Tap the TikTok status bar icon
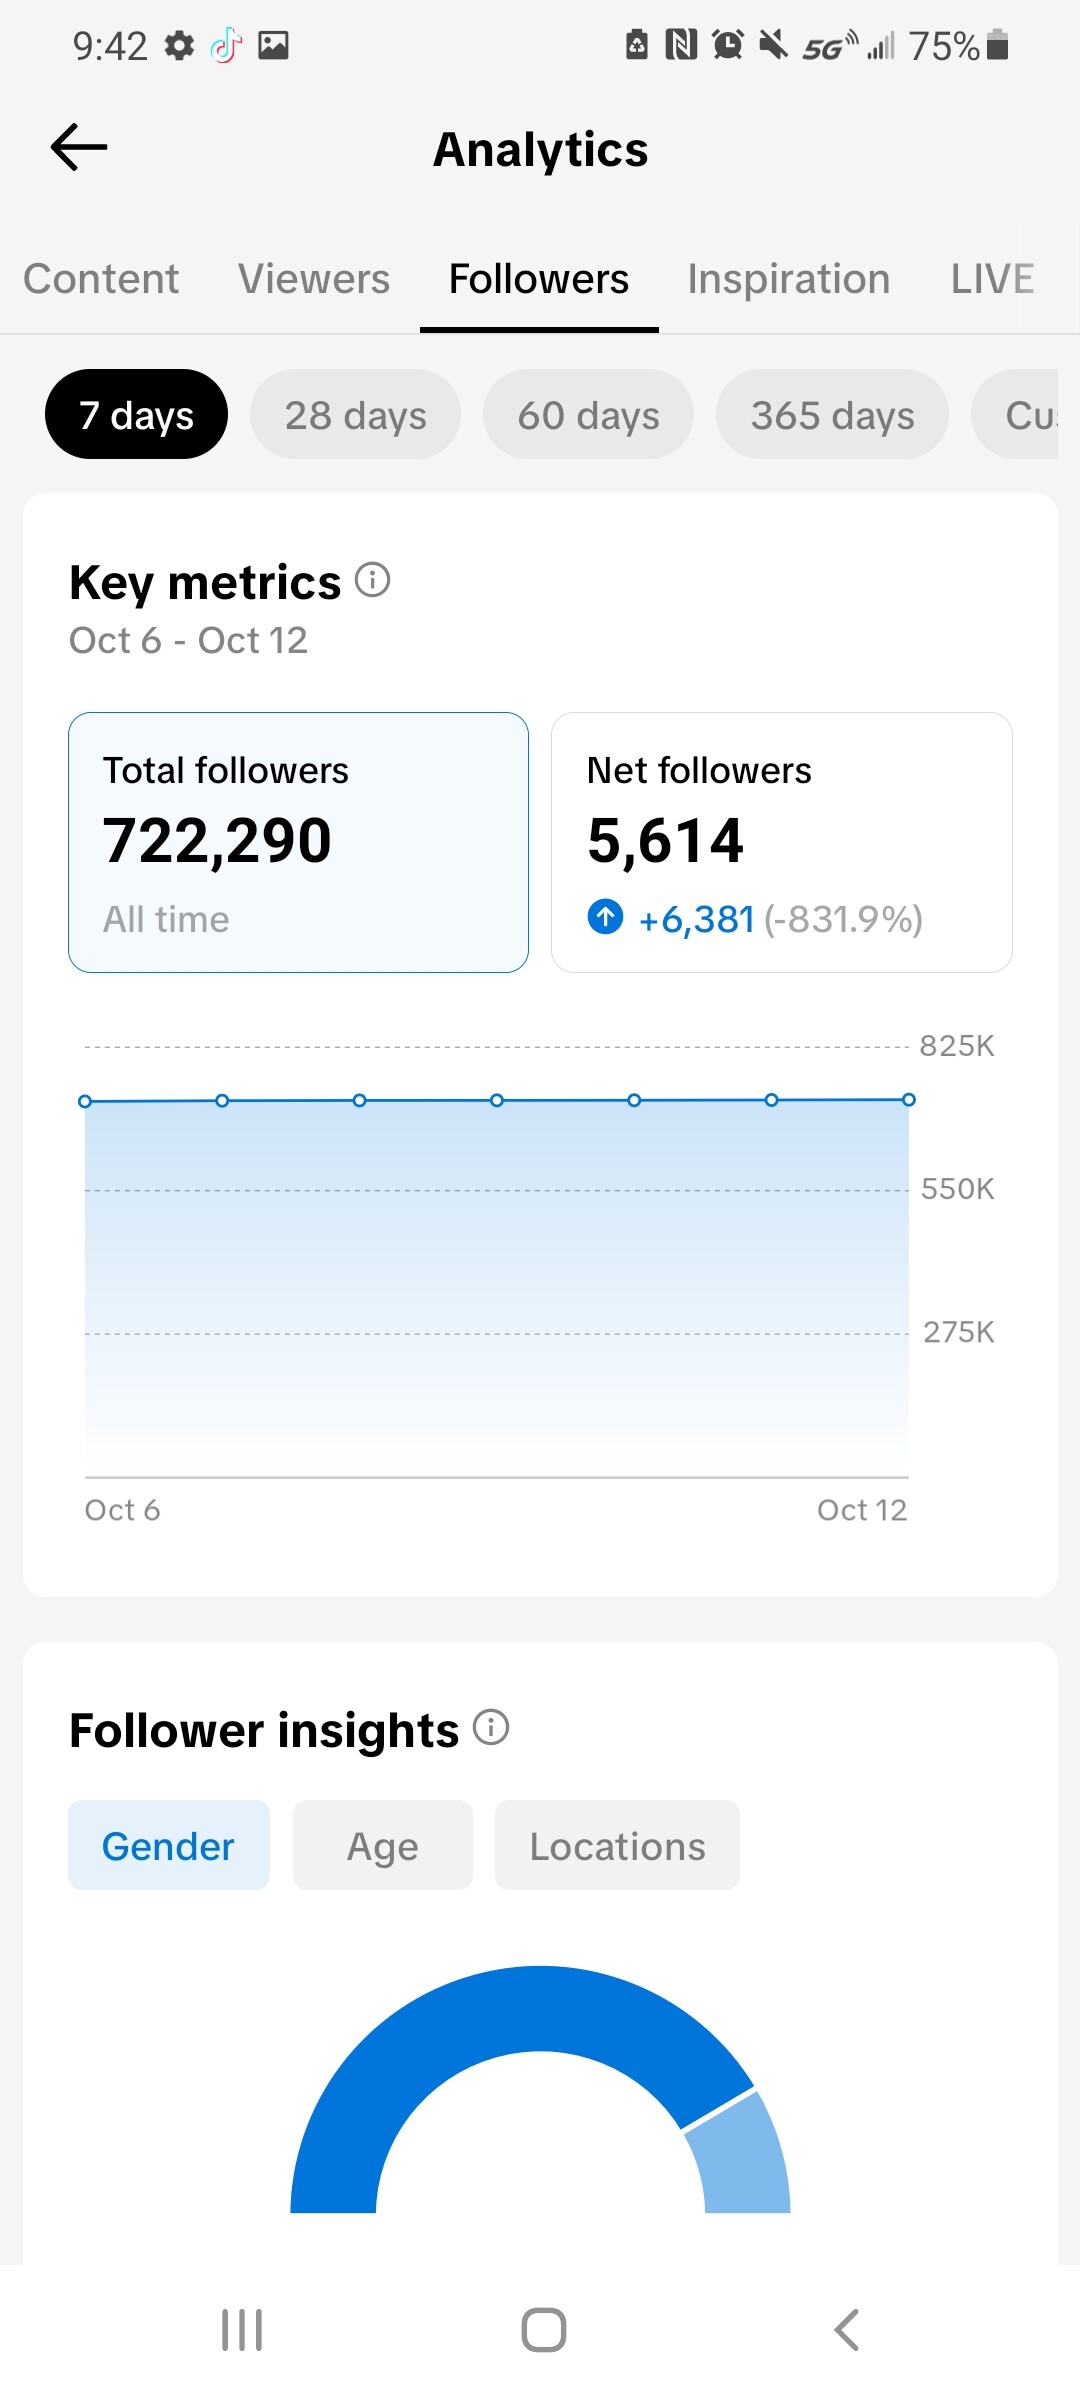The height and width of the screenshot is (2400, 1080). click(226, 45)
